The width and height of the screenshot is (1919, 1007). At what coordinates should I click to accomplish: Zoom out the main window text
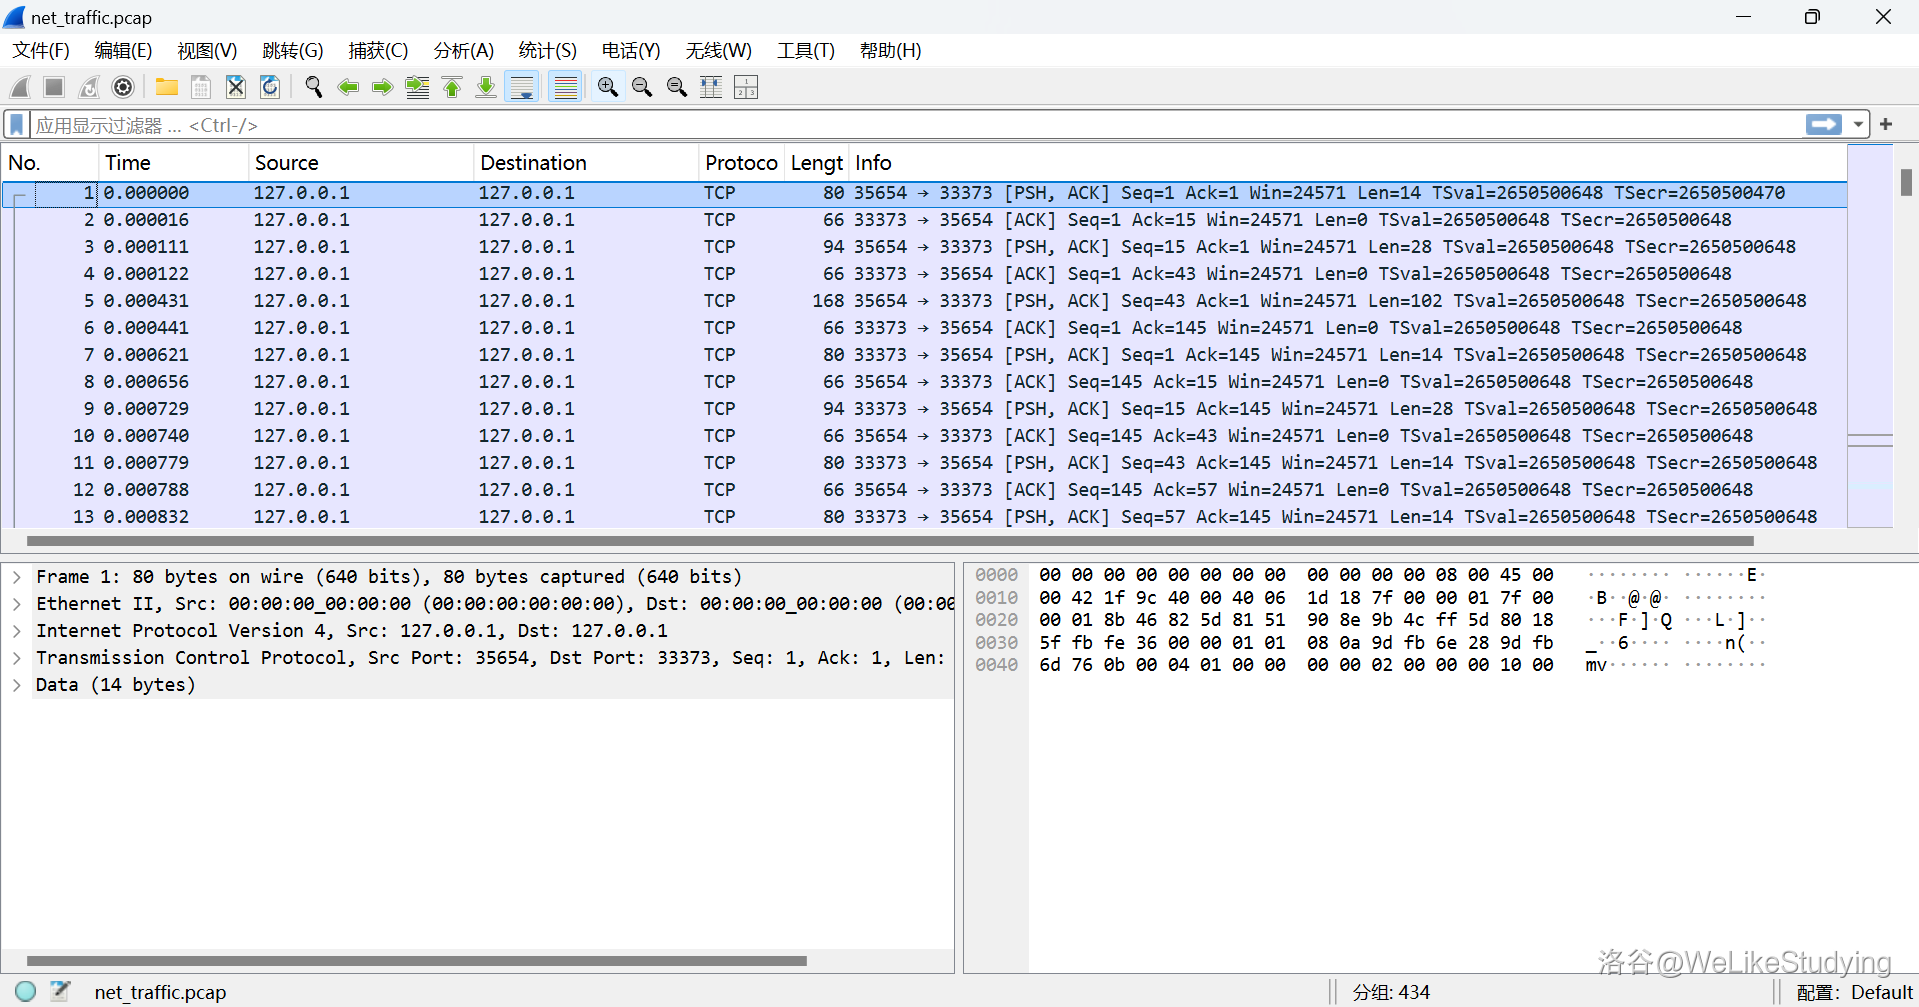642,88
